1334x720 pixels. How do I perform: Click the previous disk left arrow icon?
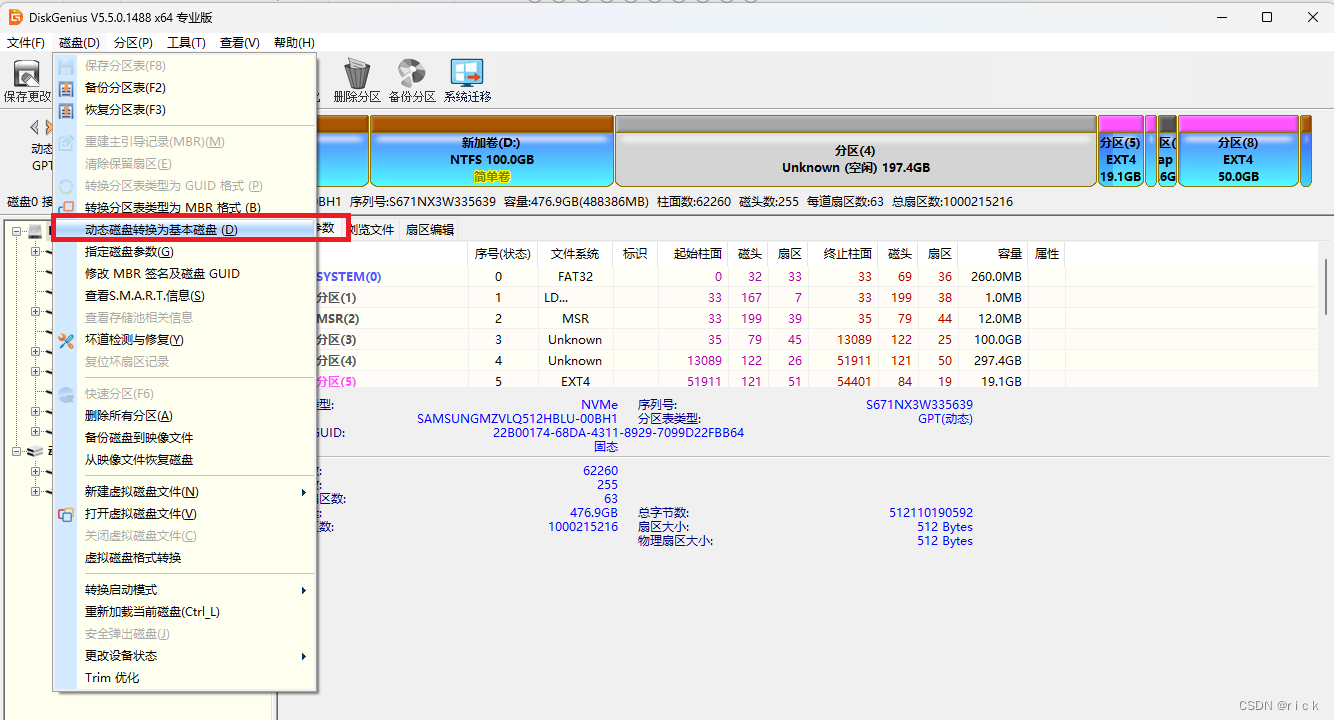[x=34, y=127]
